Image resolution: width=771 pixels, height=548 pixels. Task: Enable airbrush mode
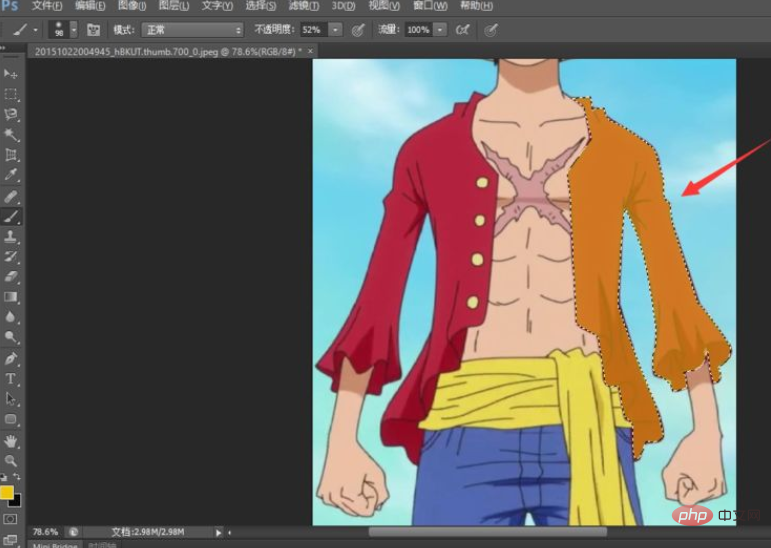click(x=462, y=30)
